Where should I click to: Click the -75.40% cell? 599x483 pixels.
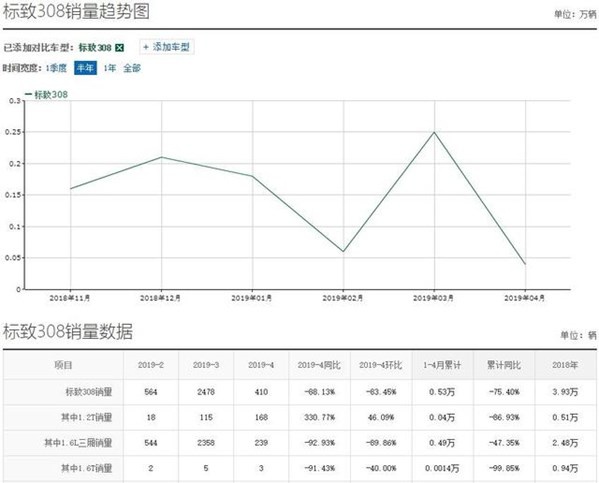click(504, 392)
